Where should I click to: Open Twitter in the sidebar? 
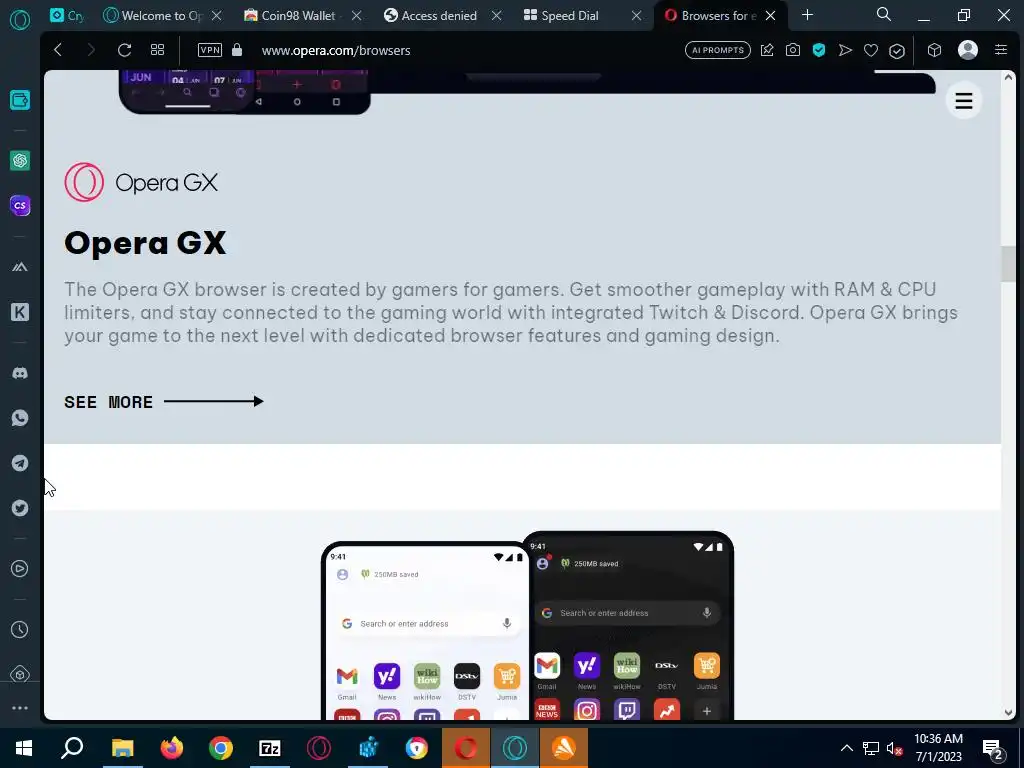pos(20,508)
